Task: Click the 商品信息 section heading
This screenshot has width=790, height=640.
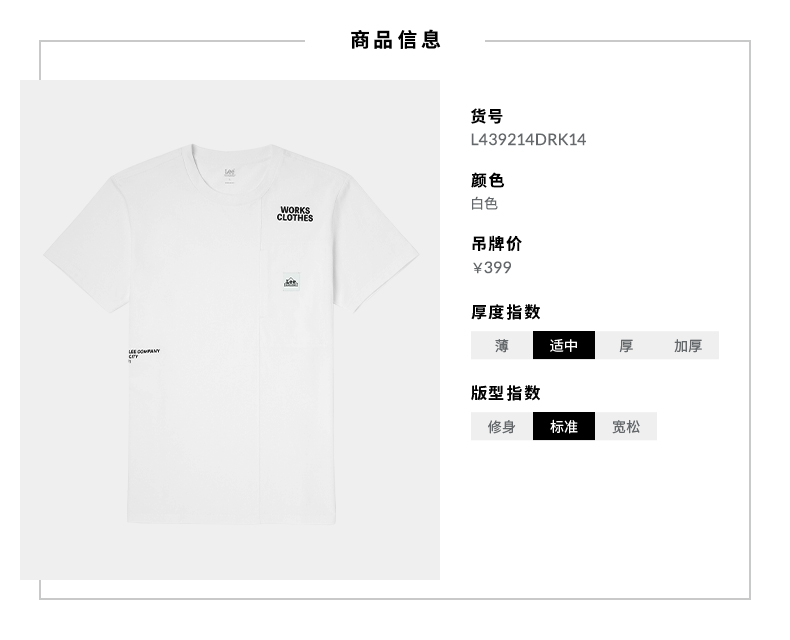Action: (x=396, y=40)
